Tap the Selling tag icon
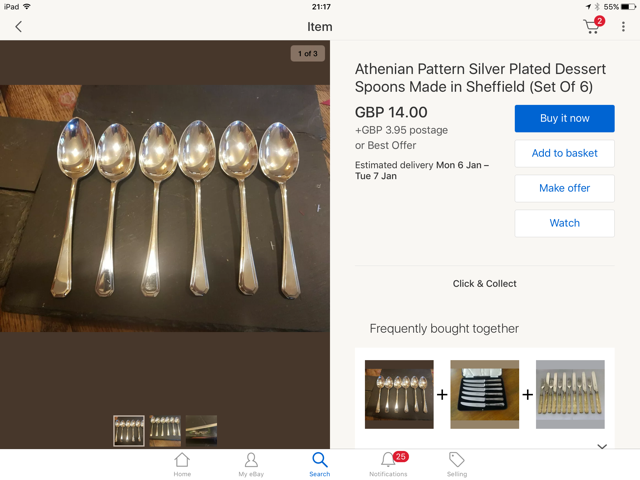 tap(456, 464)
